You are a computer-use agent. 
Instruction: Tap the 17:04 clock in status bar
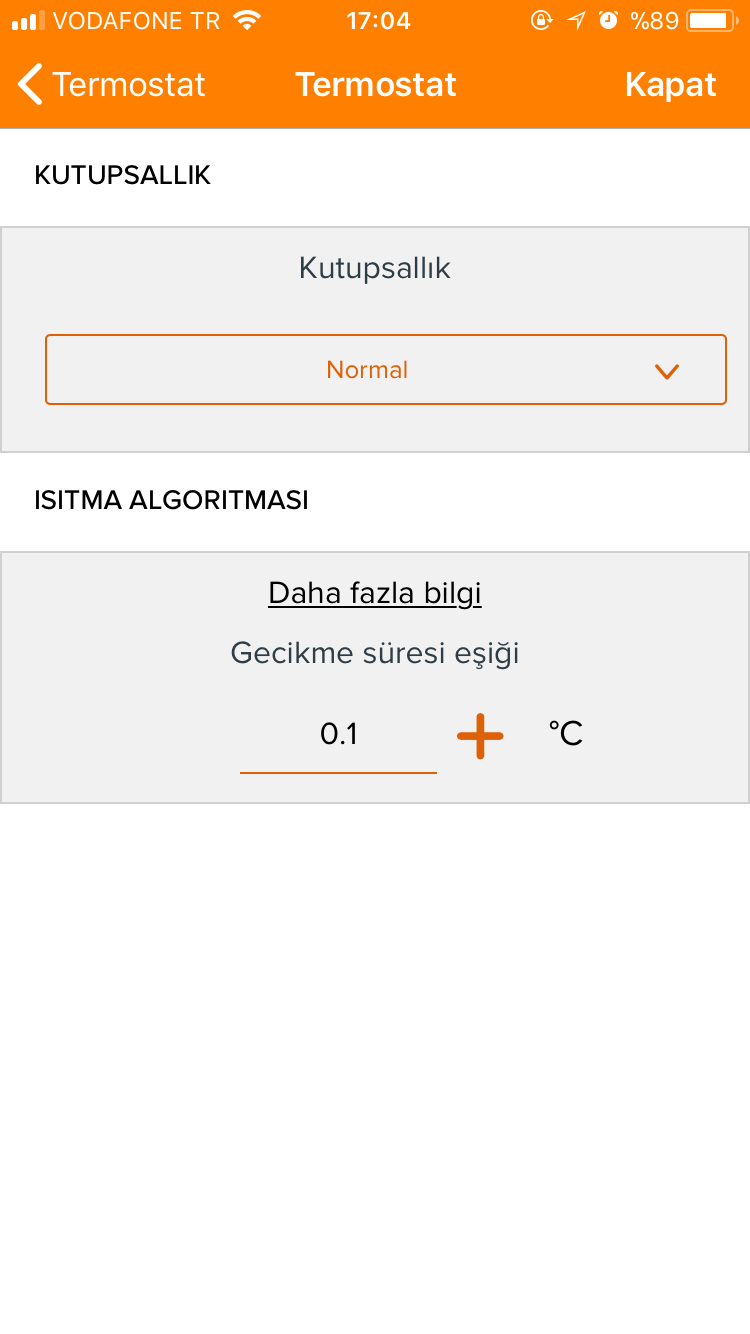(x=378, y=21)
